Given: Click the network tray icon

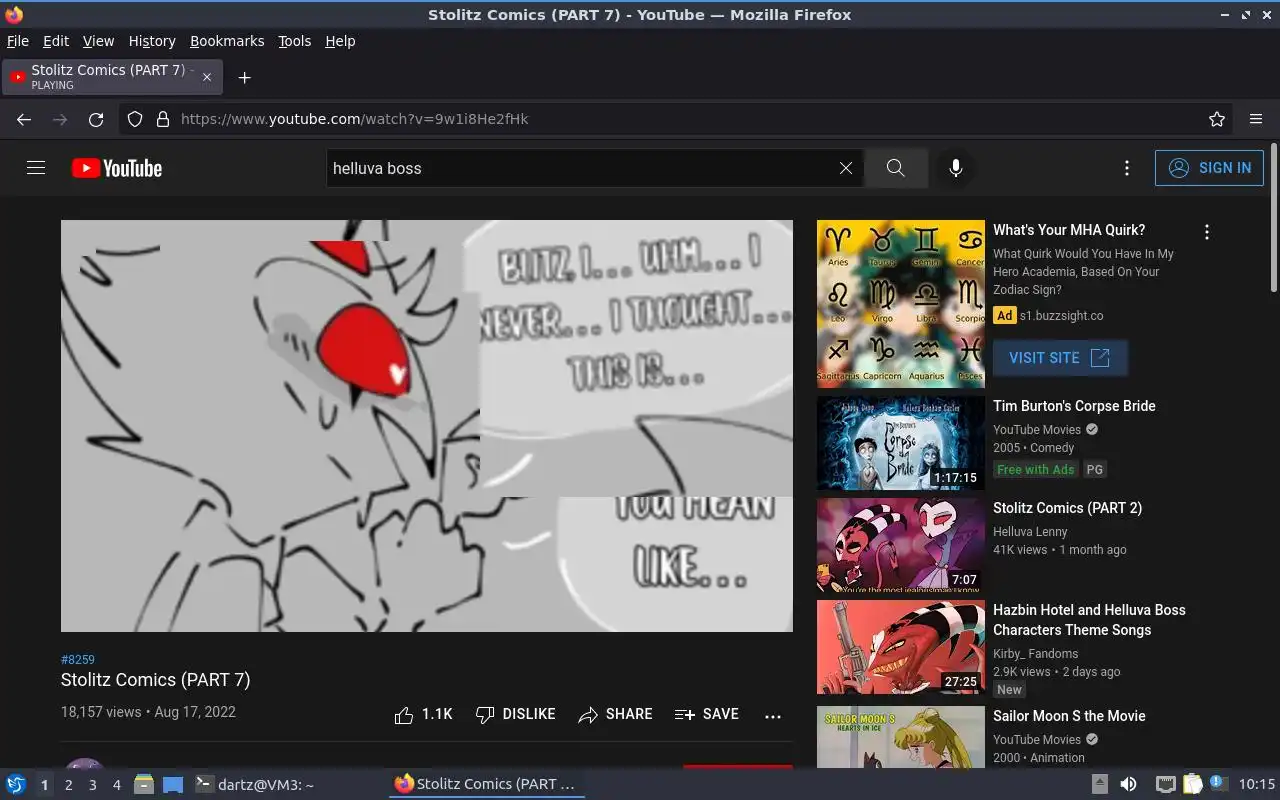Looking at the screenshot, I should click(x=1165, y=785).
